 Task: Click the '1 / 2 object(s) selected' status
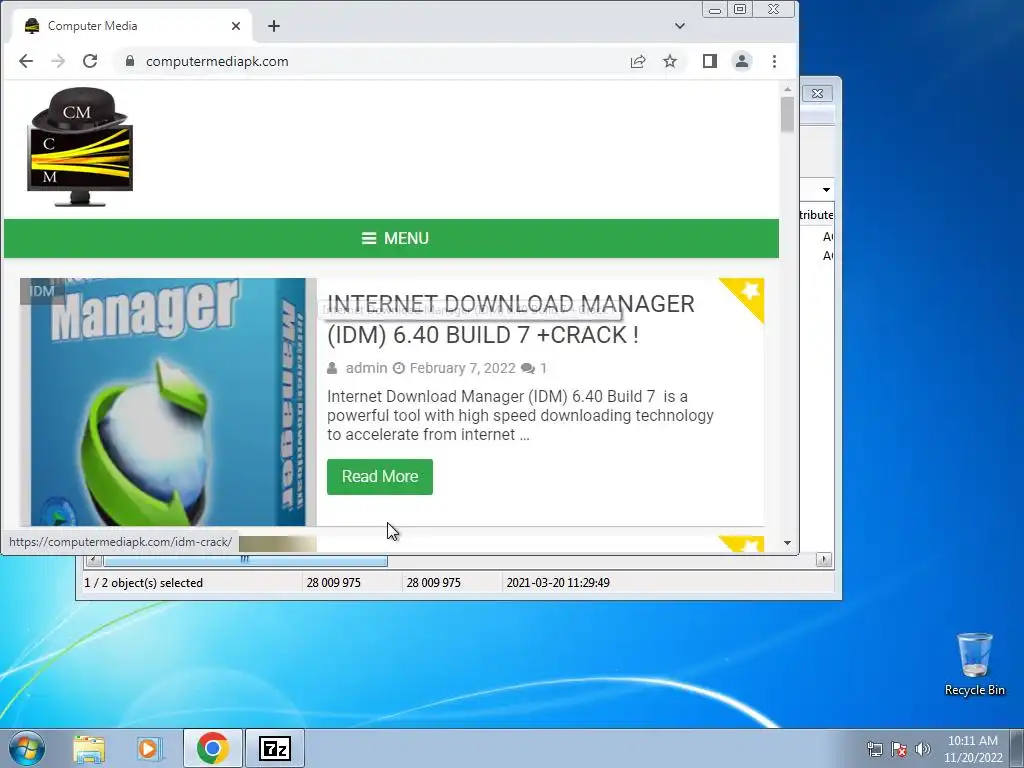[x=144, y=583]
